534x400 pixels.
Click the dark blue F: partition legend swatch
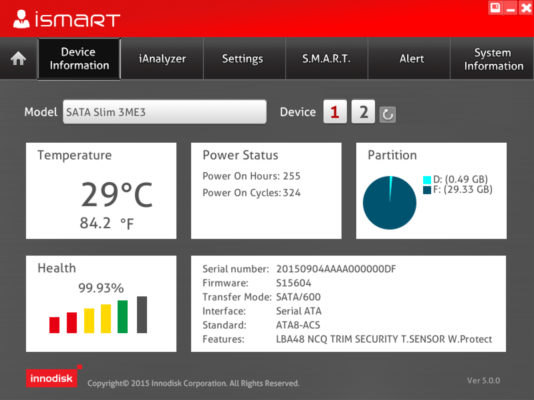click(x=427, y=190)
